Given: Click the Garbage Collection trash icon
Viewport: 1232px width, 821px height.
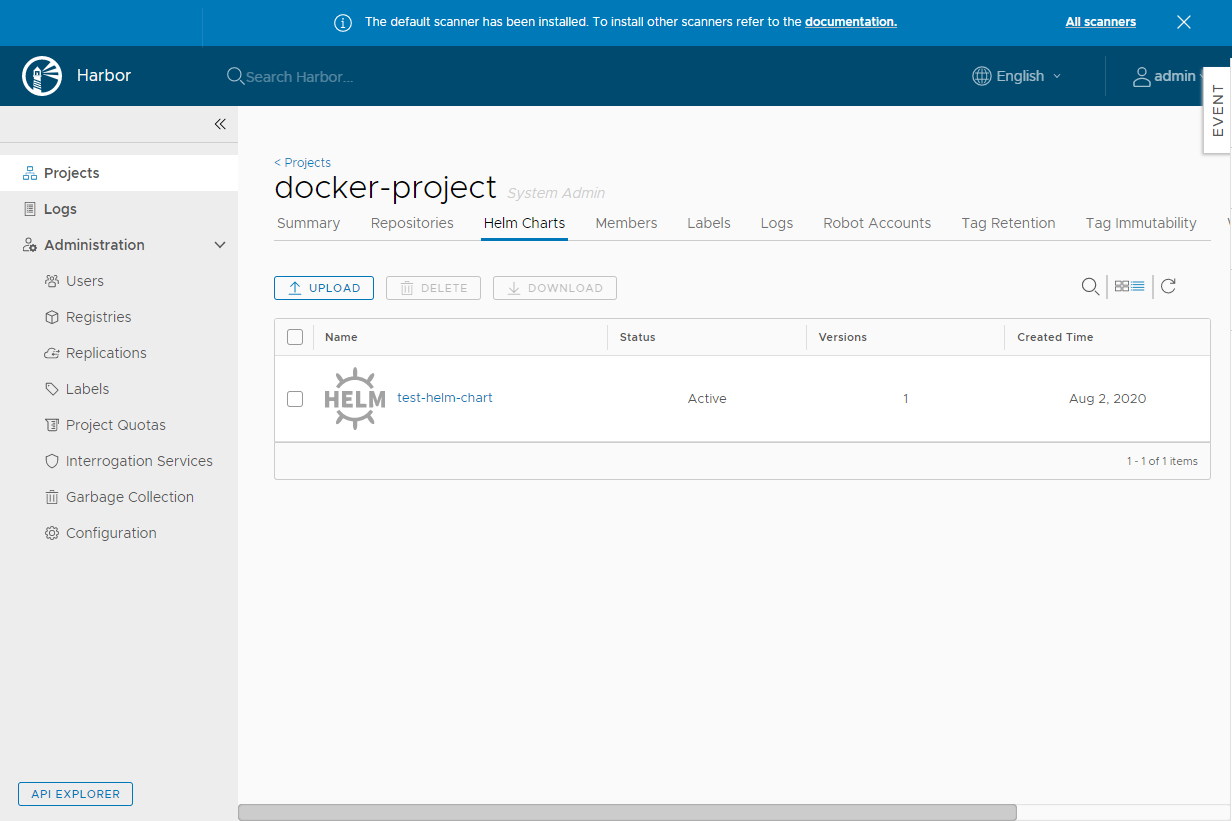Looking at the screenshot, I should click(52, 497).
